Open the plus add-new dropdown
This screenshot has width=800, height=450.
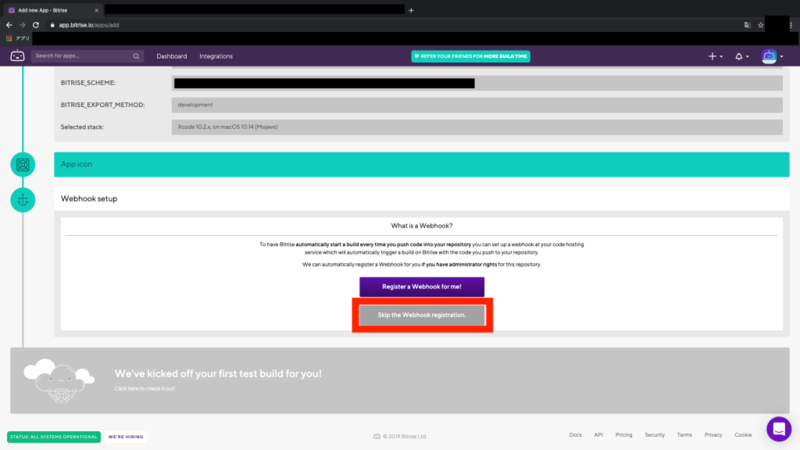pos(715,56)
